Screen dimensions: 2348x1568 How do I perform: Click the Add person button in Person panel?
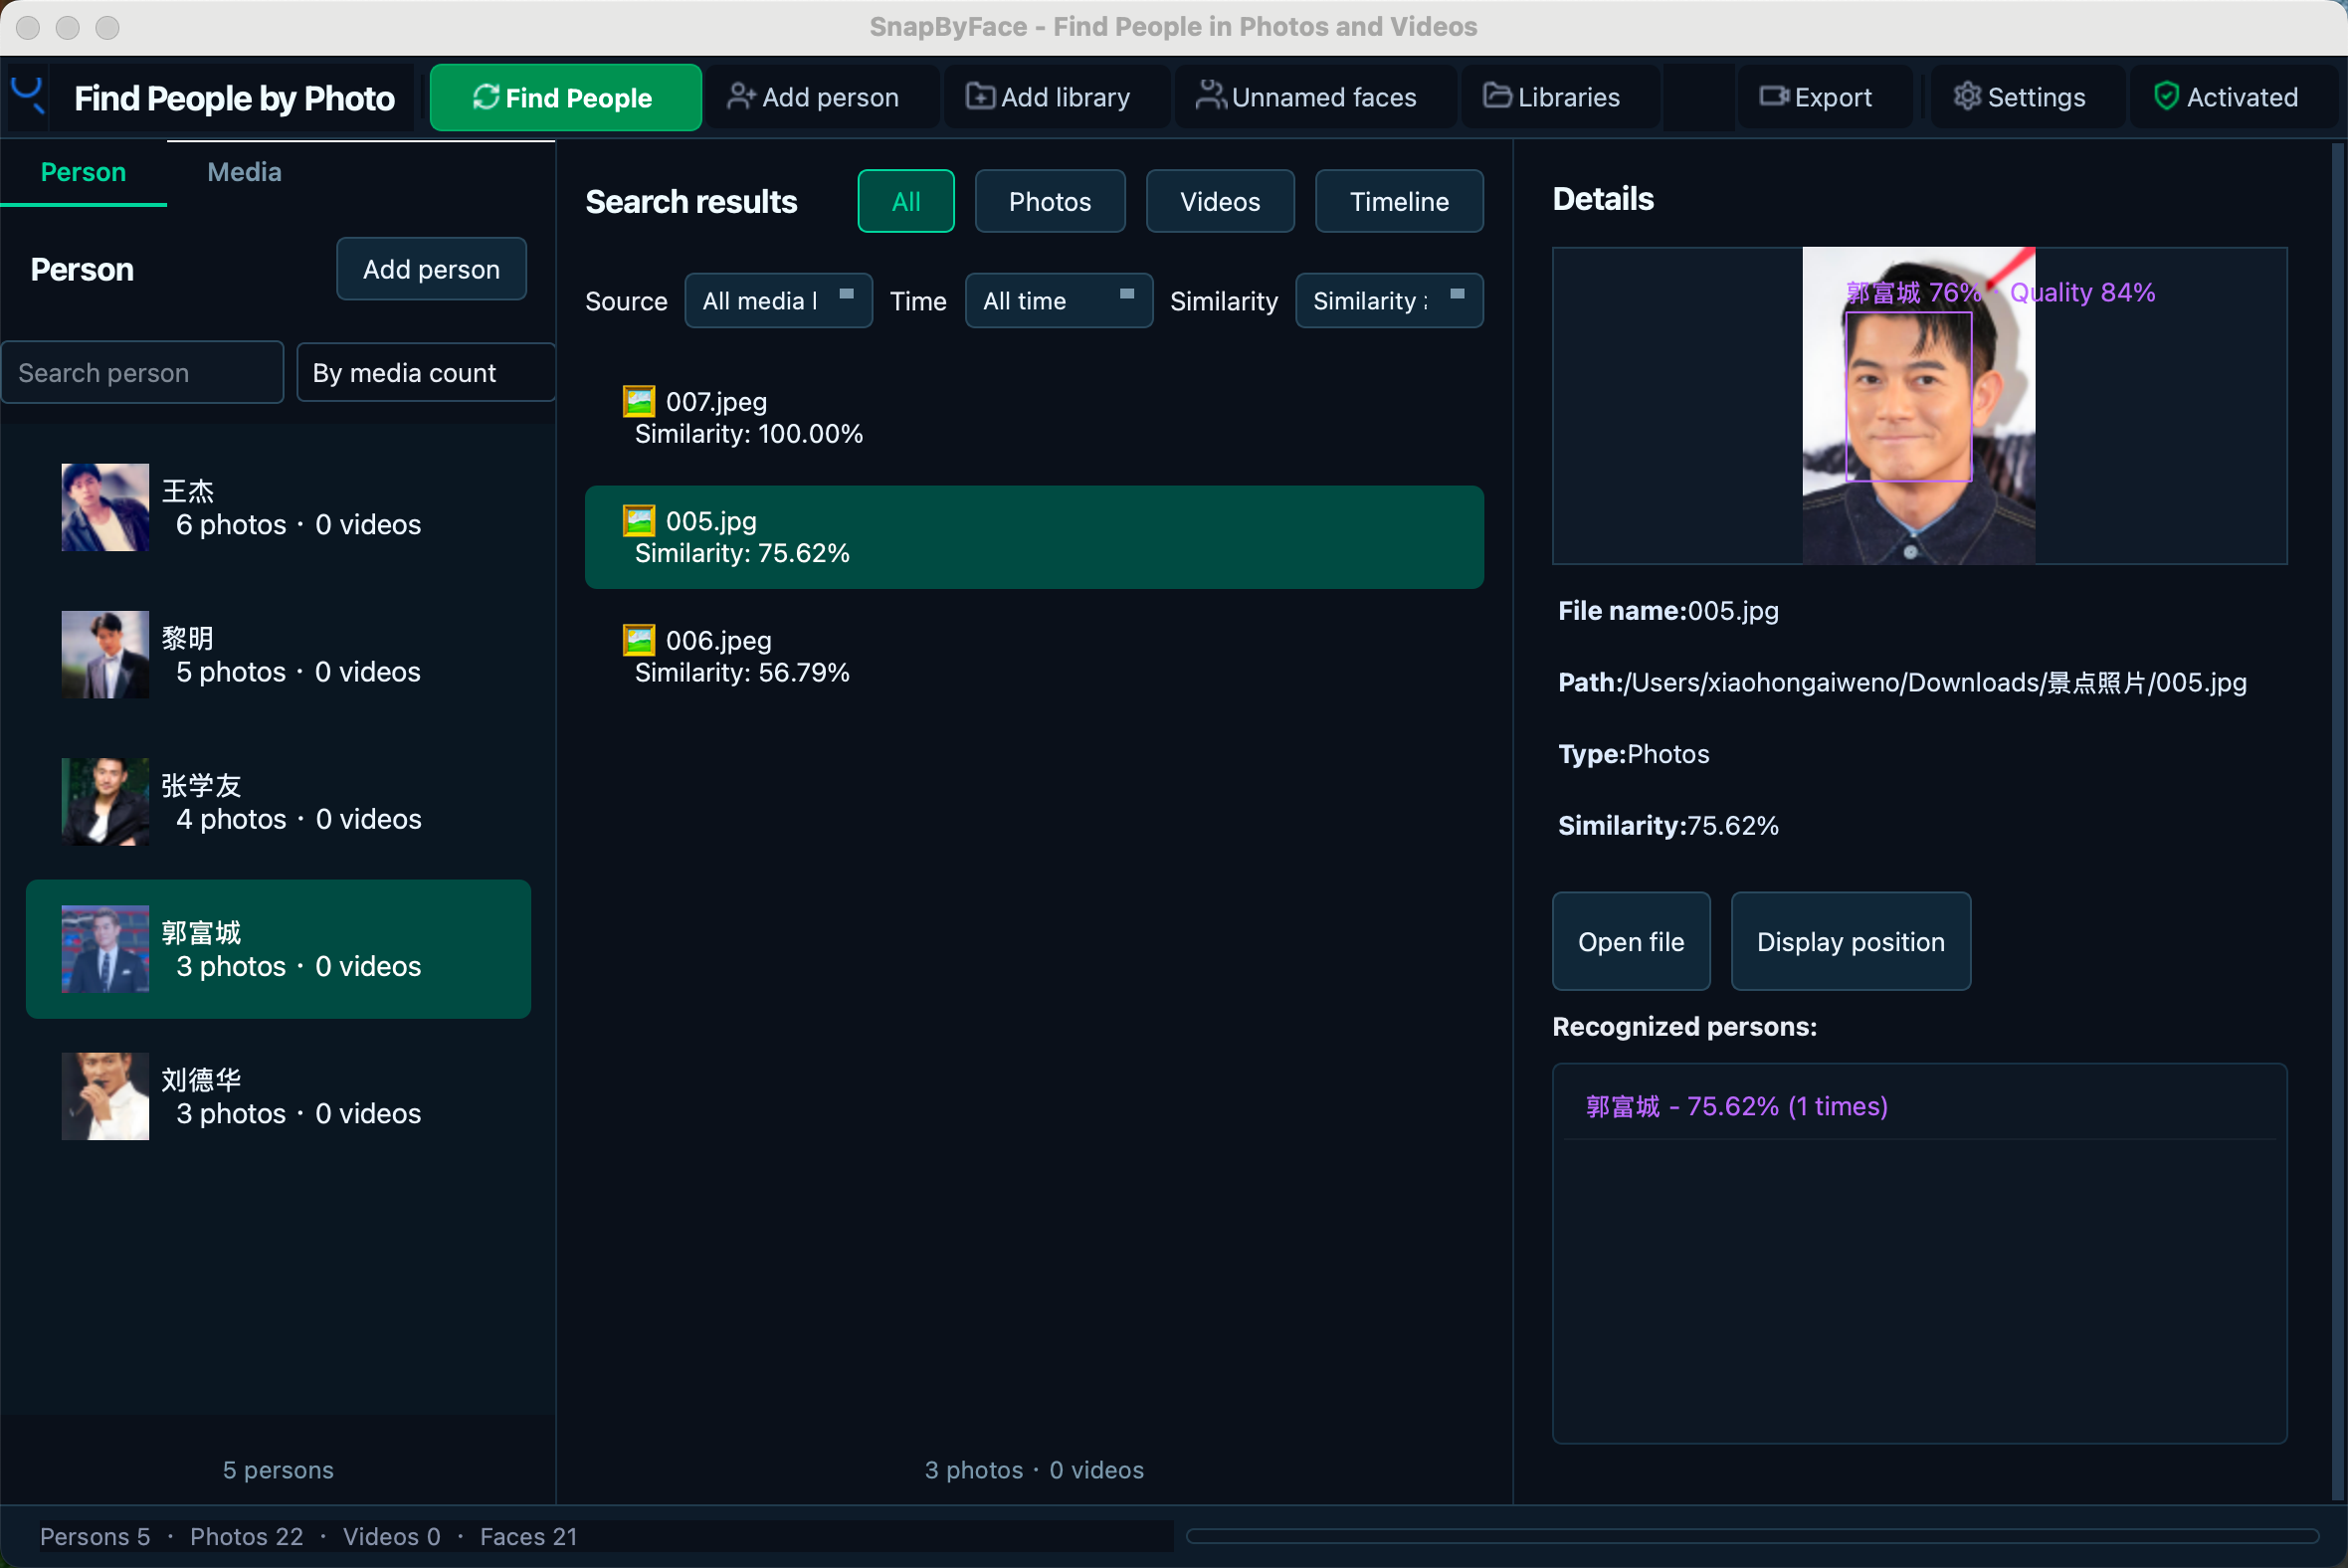click(x=432, y=269)
